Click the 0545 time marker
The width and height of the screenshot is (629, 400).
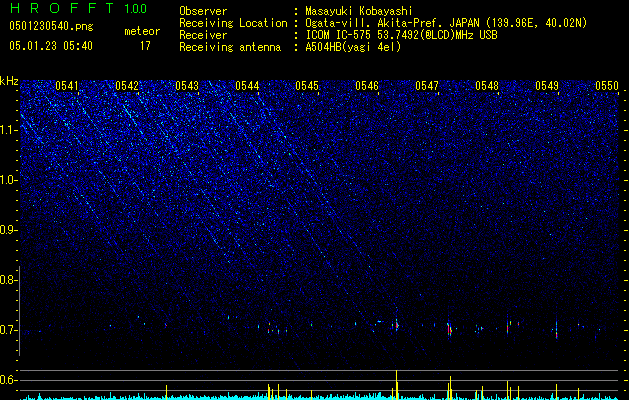coord(307,86)
